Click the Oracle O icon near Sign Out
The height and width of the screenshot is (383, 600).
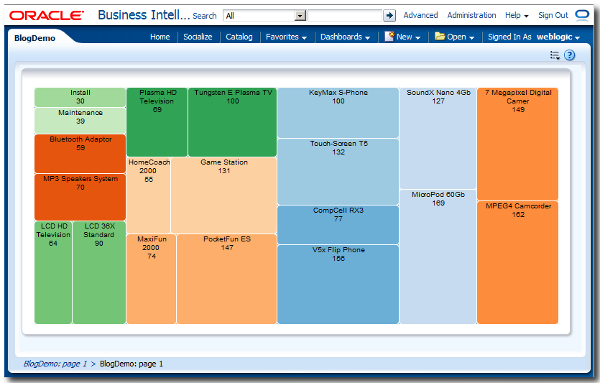click(582, 15)
